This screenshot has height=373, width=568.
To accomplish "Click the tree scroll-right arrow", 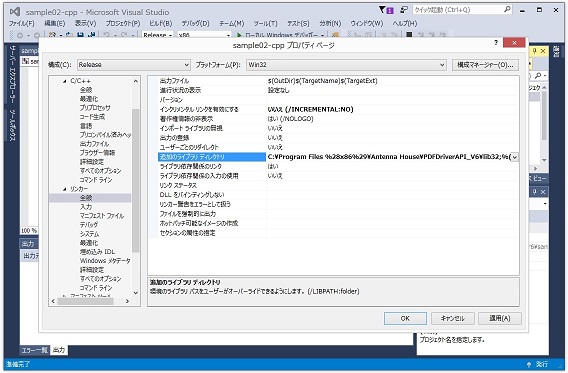I will click(x=128, y=301).
